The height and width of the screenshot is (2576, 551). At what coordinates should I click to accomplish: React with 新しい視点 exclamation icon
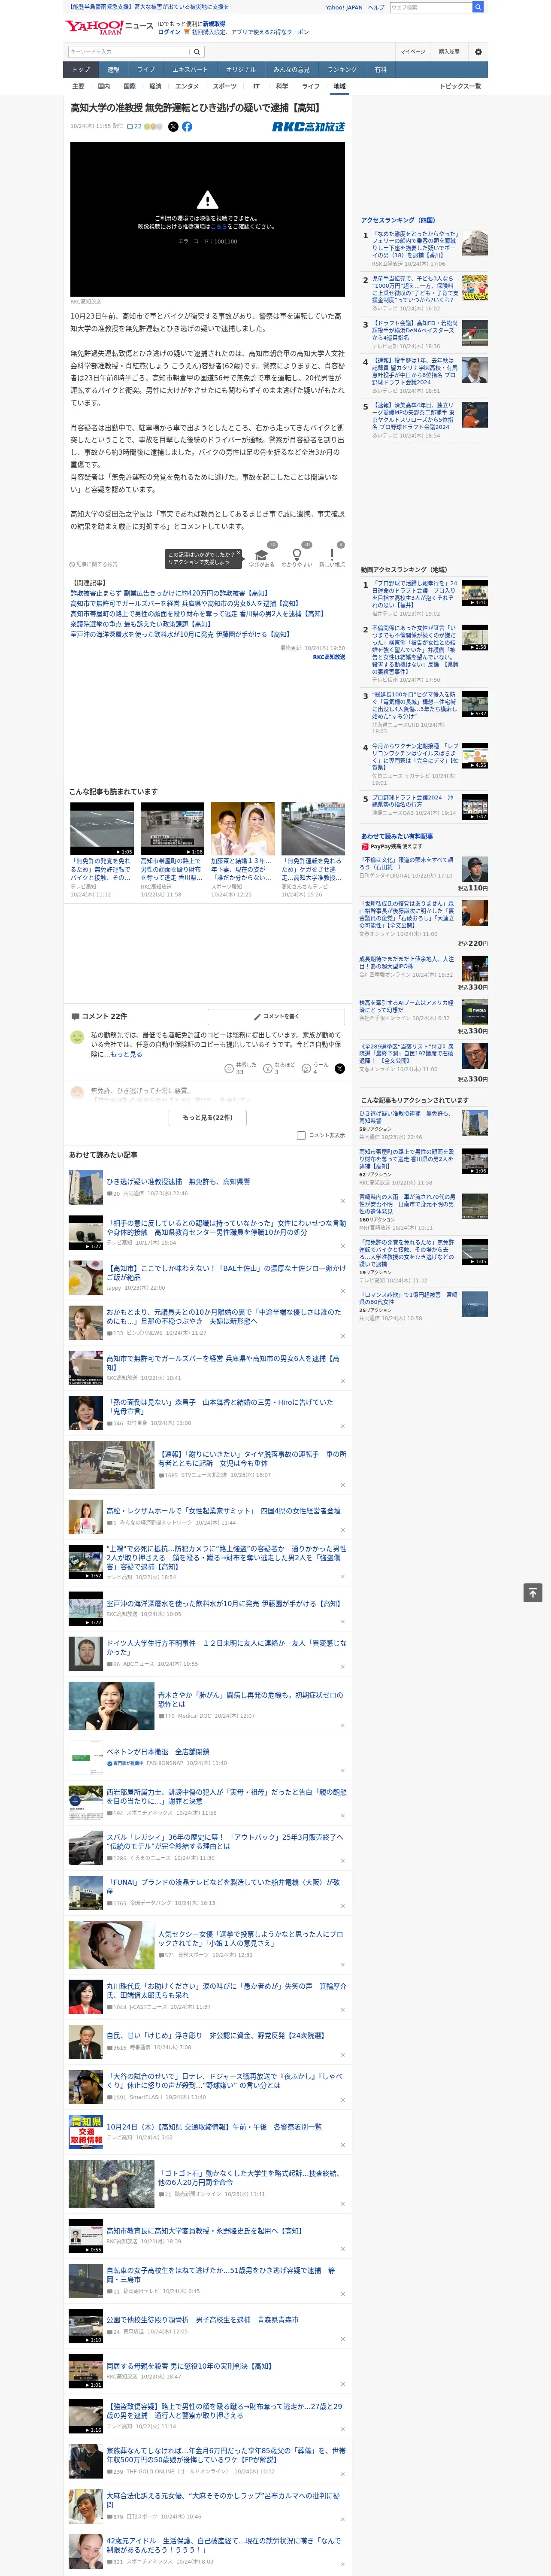tap(332, 556)
